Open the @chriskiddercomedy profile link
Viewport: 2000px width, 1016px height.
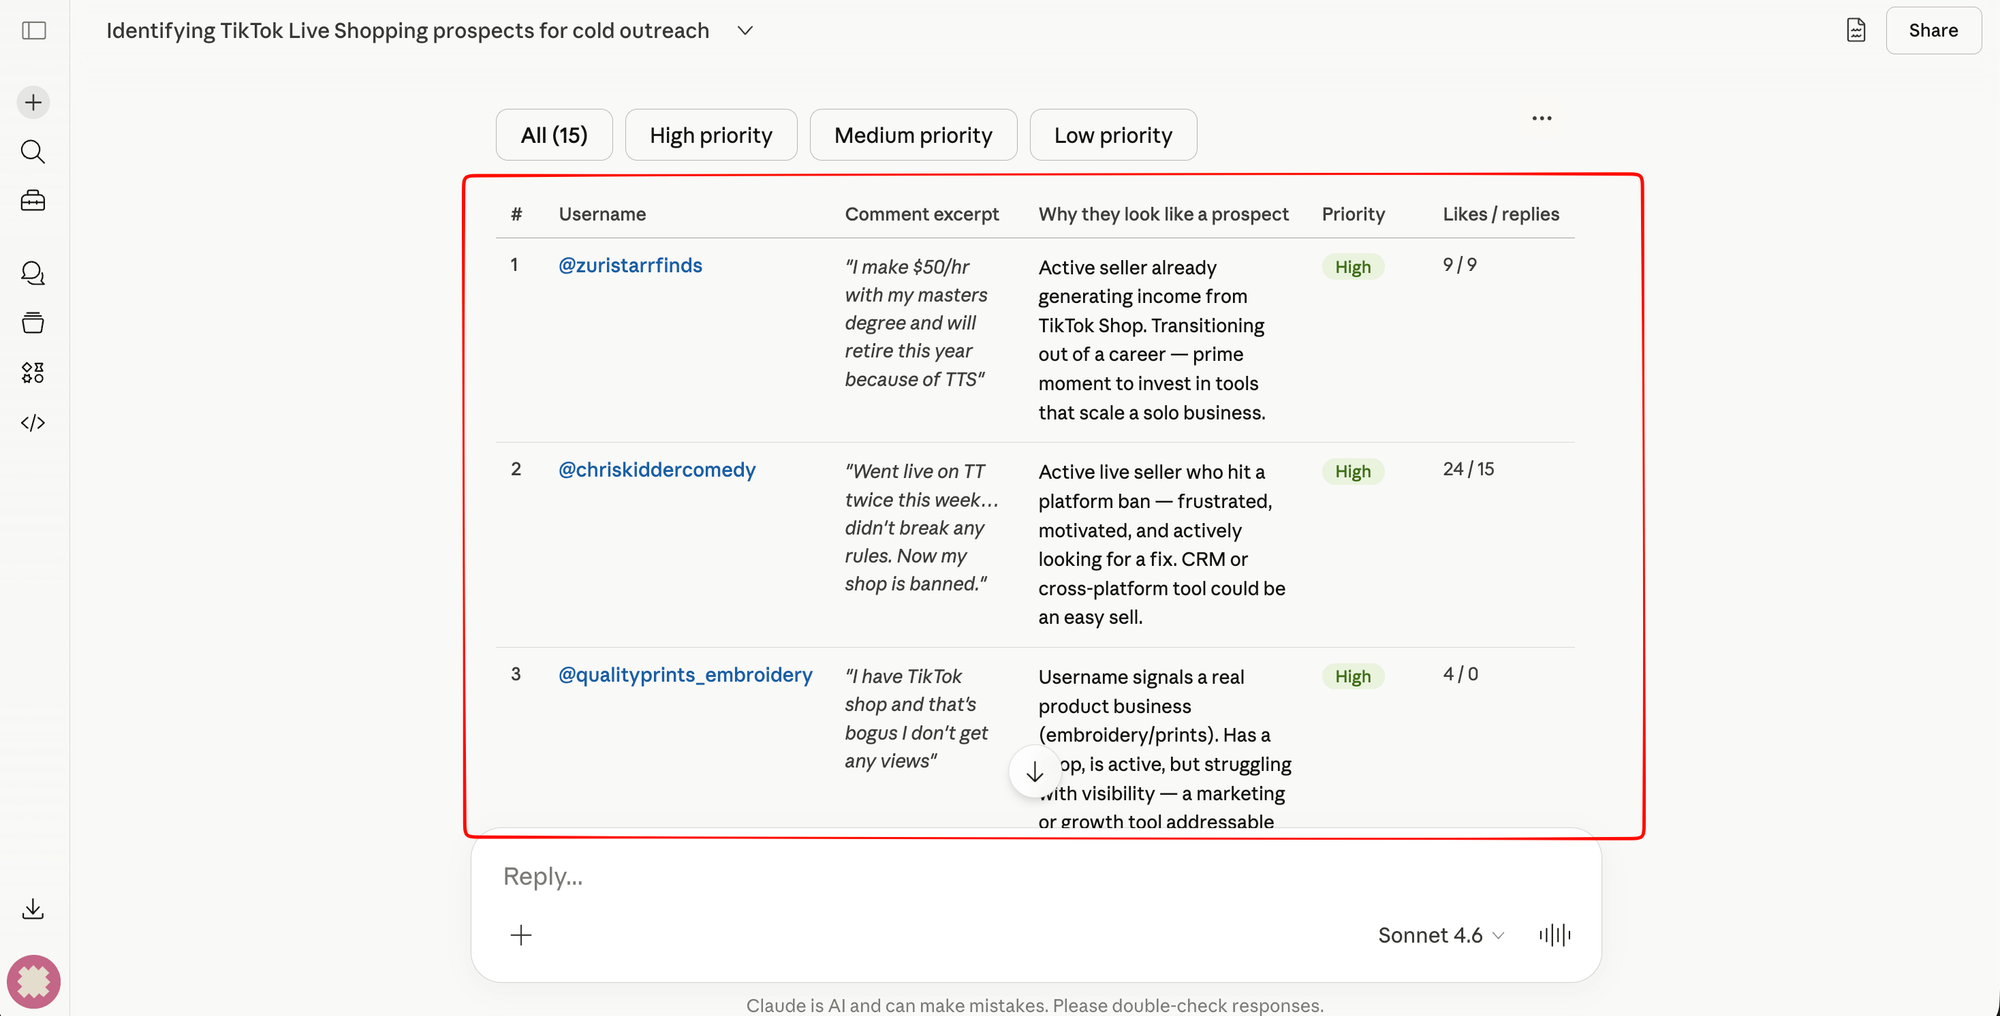[x=657, y=469]
